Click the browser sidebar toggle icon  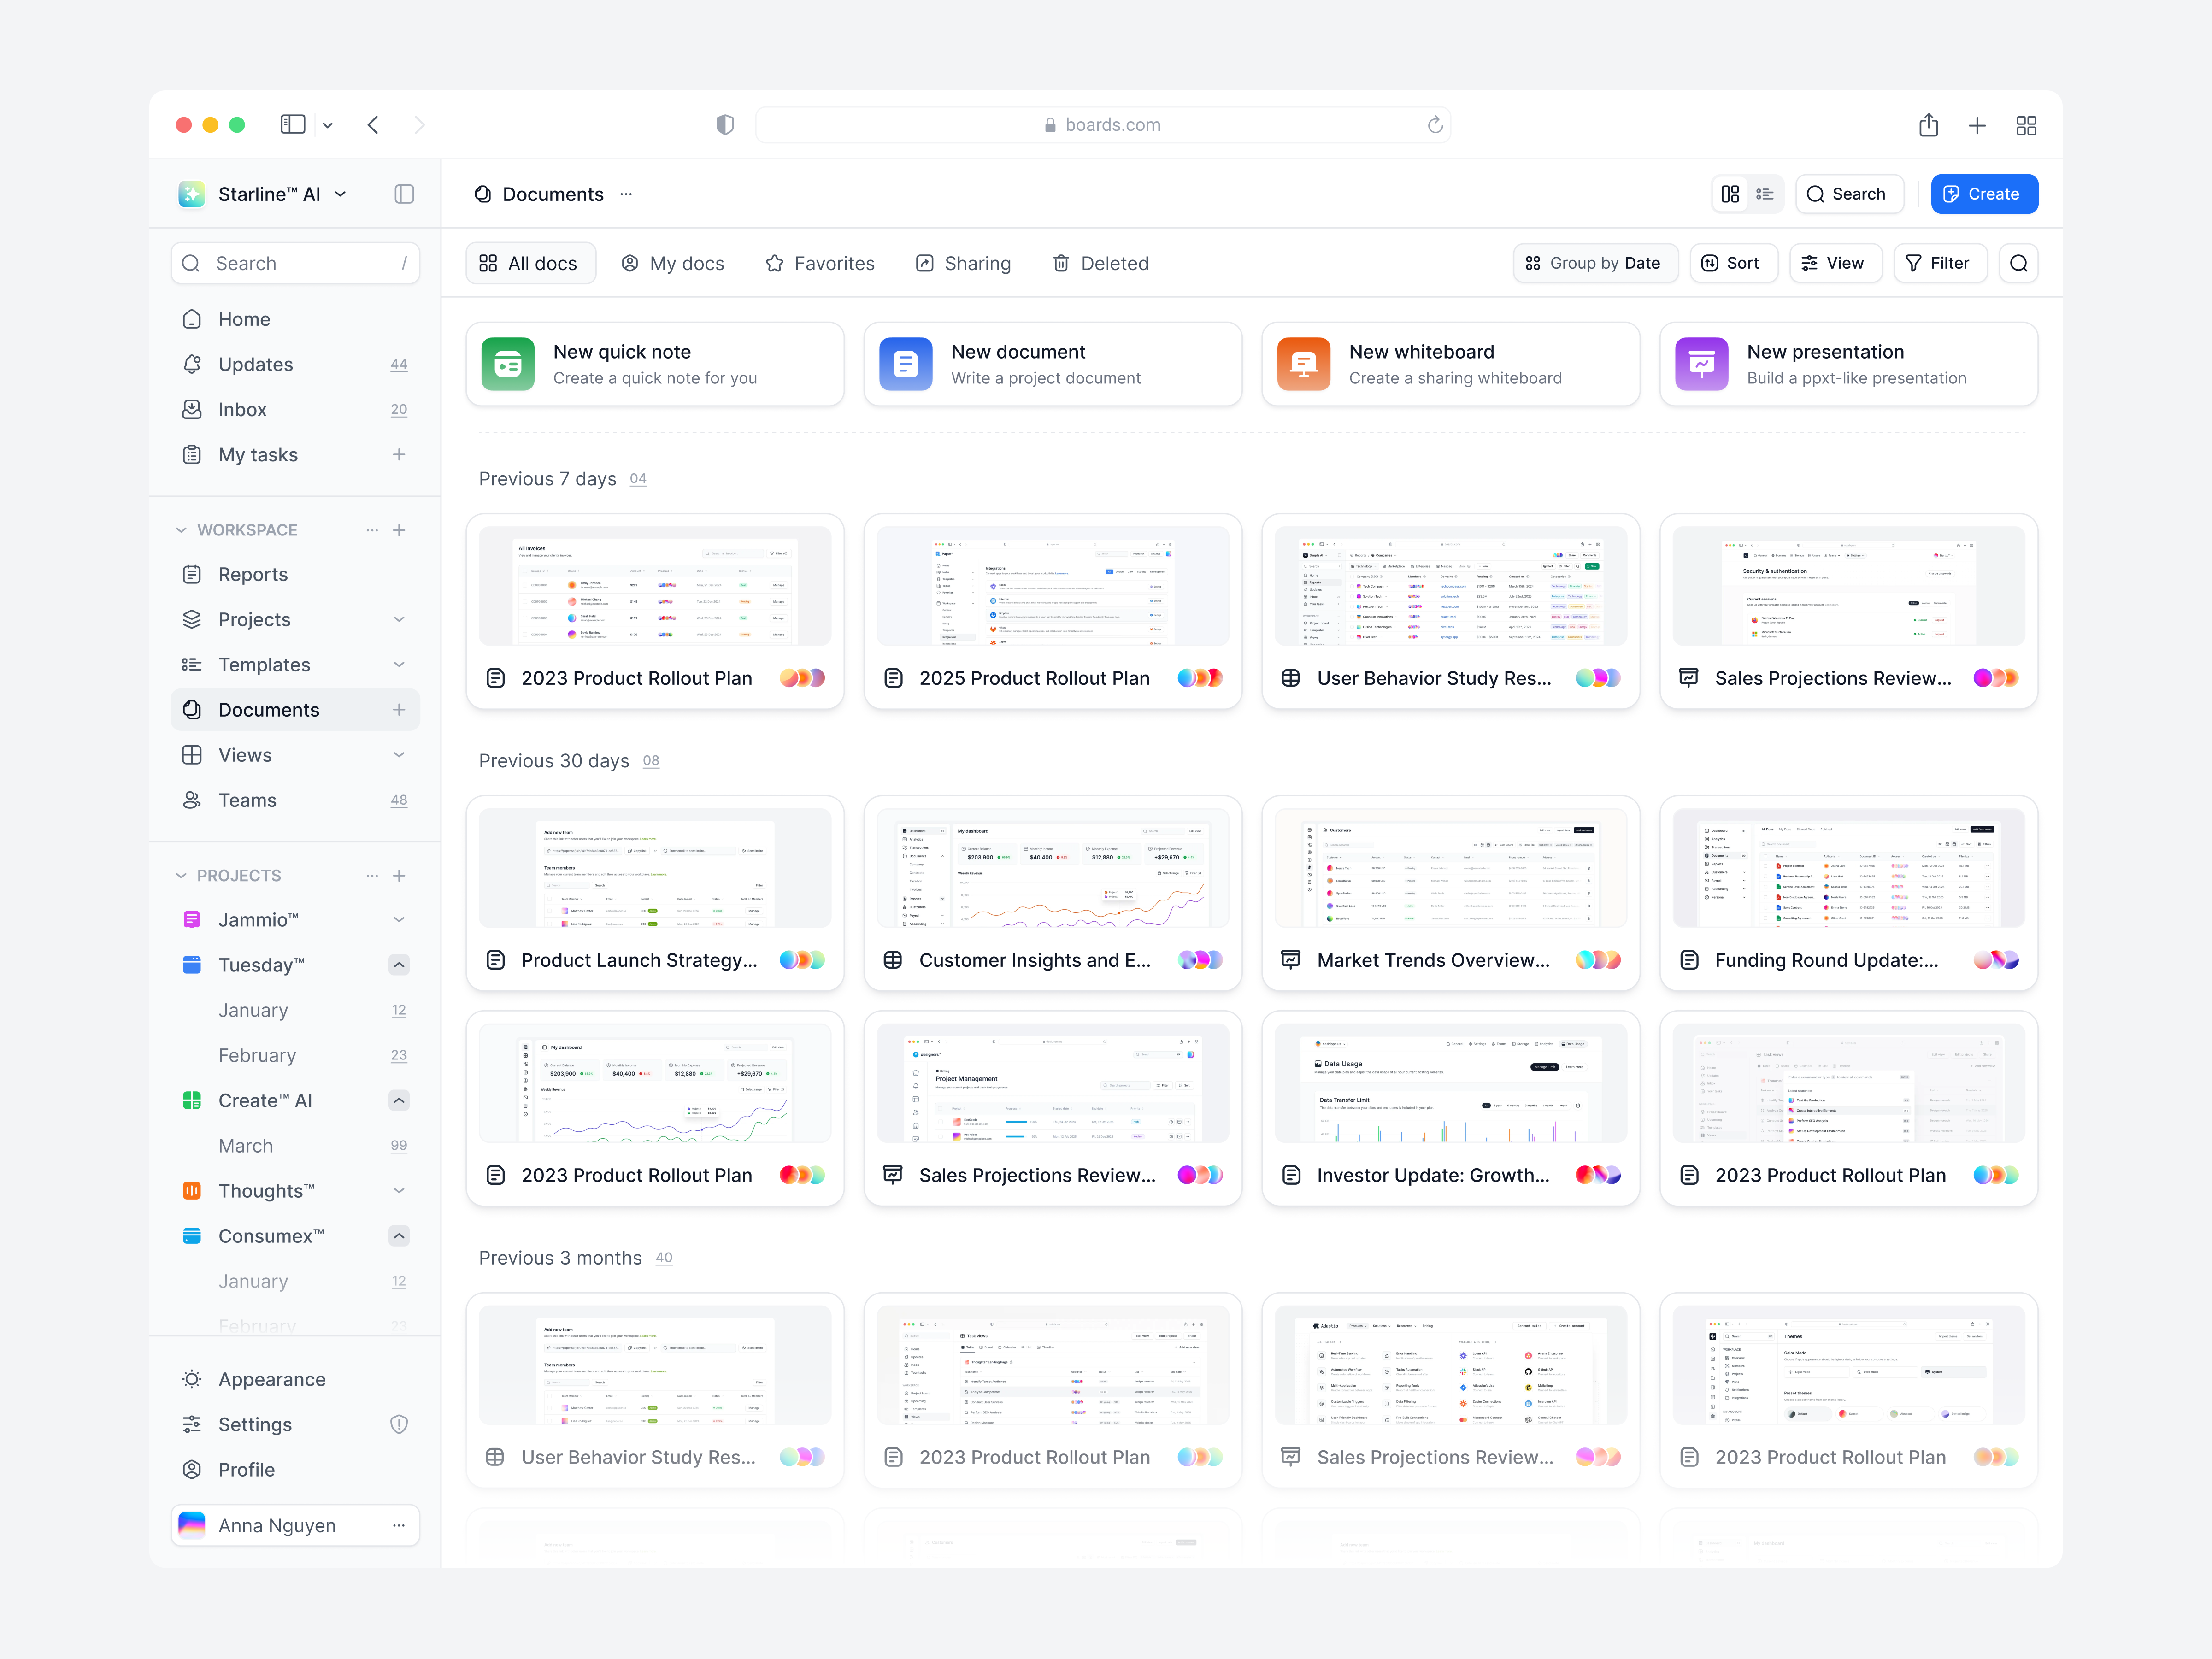[293, 125]
